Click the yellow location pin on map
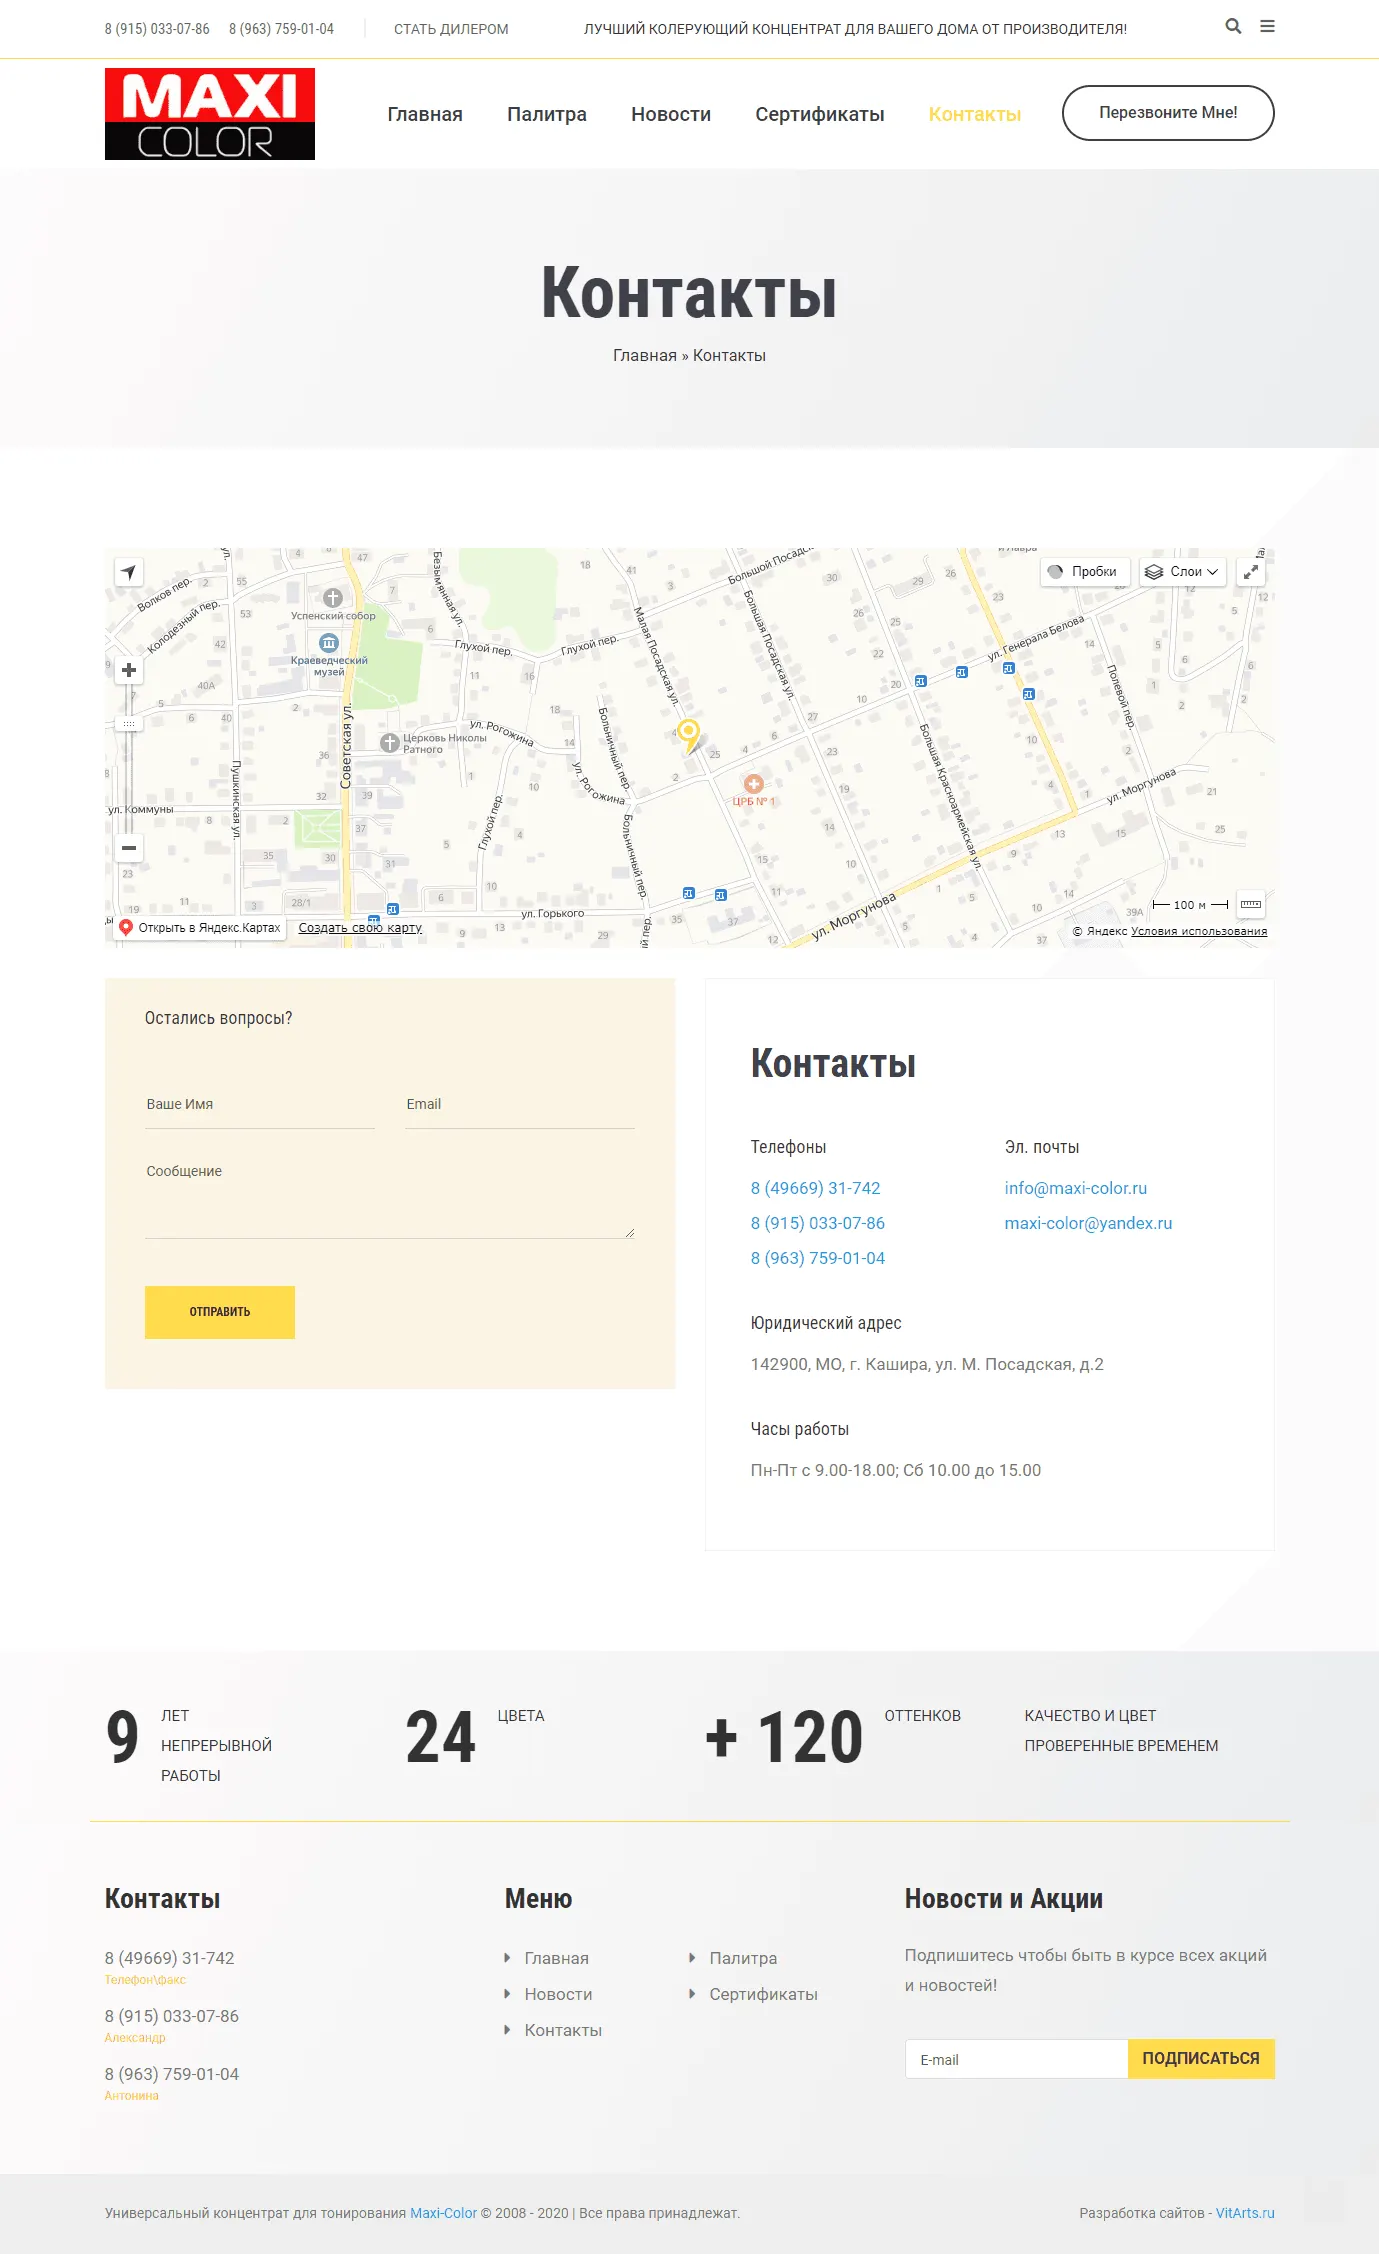The image size is (1379, 2254). (x=688, y=732)
